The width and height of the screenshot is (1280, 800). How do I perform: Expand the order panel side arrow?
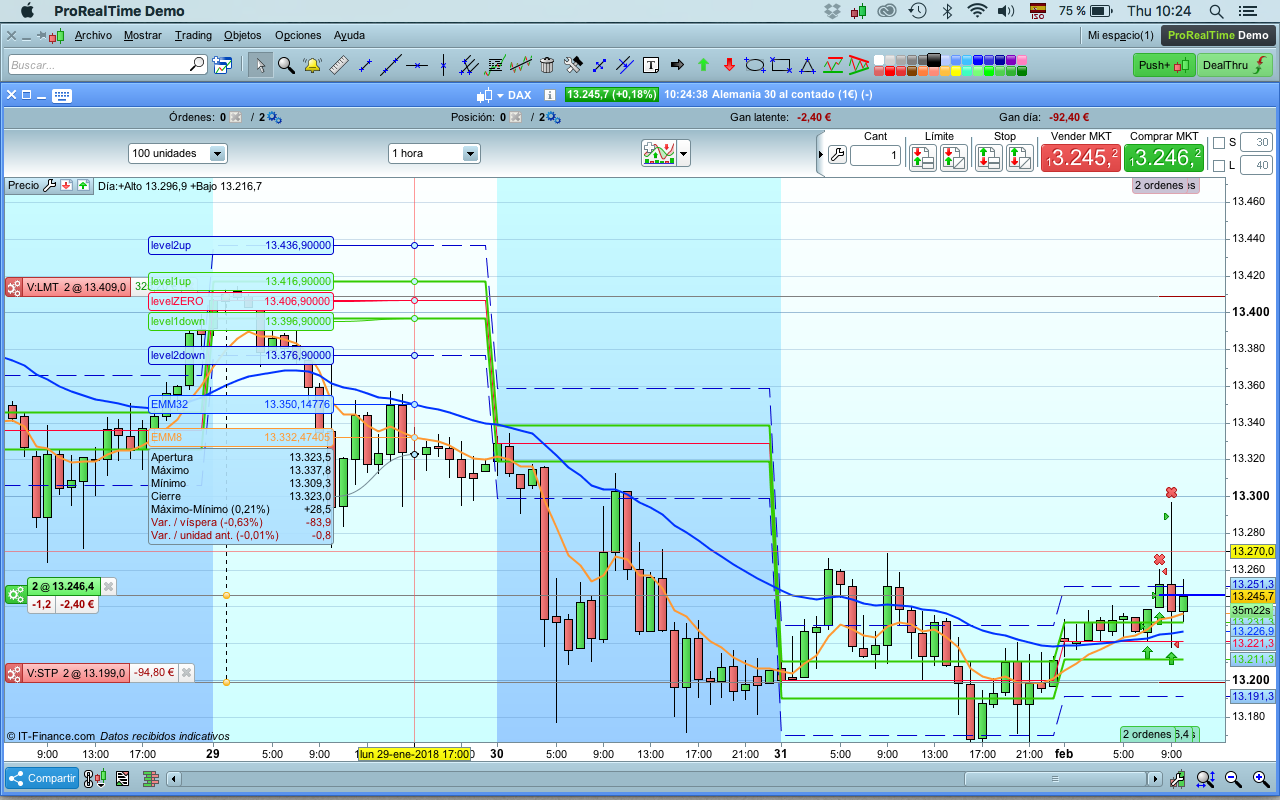click(822, 155)
